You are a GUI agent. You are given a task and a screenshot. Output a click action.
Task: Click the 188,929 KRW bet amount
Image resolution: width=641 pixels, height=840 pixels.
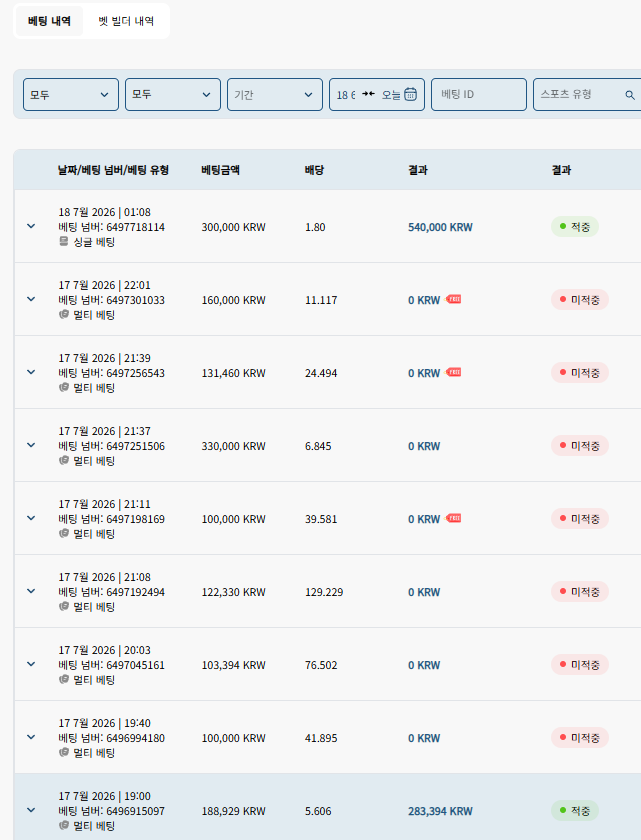click(233, 811)
